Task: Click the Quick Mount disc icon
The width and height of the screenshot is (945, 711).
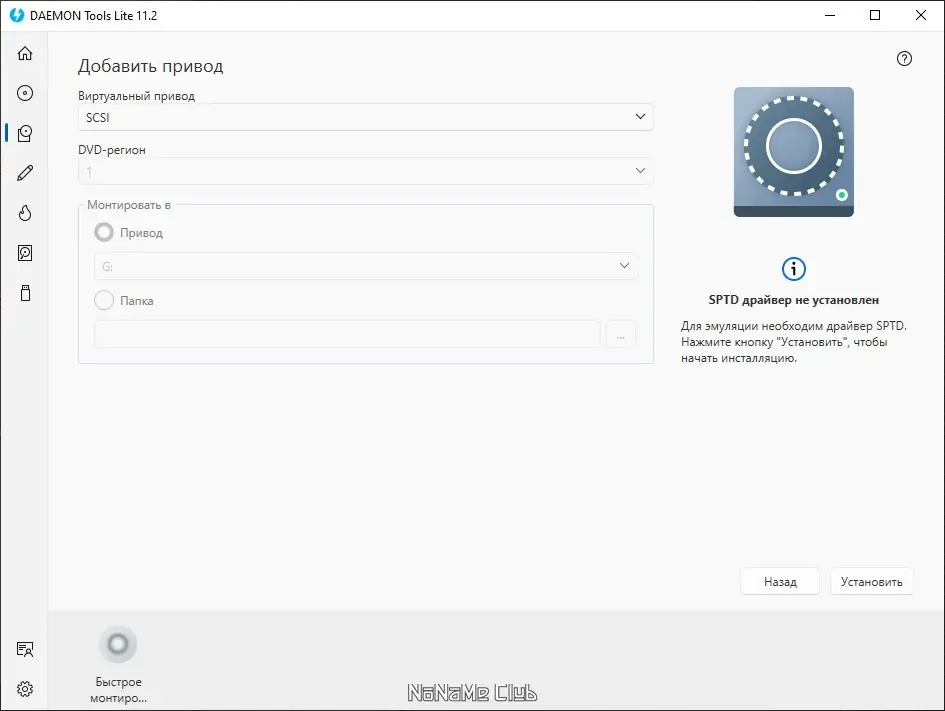Action: (x=118, y=644)
